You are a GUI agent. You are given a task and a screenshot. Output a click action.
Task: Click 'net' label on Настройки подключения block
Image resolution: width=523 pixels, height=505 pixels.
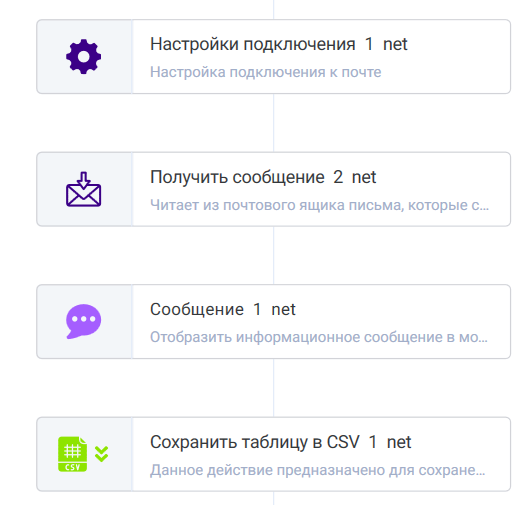[395, 44]
